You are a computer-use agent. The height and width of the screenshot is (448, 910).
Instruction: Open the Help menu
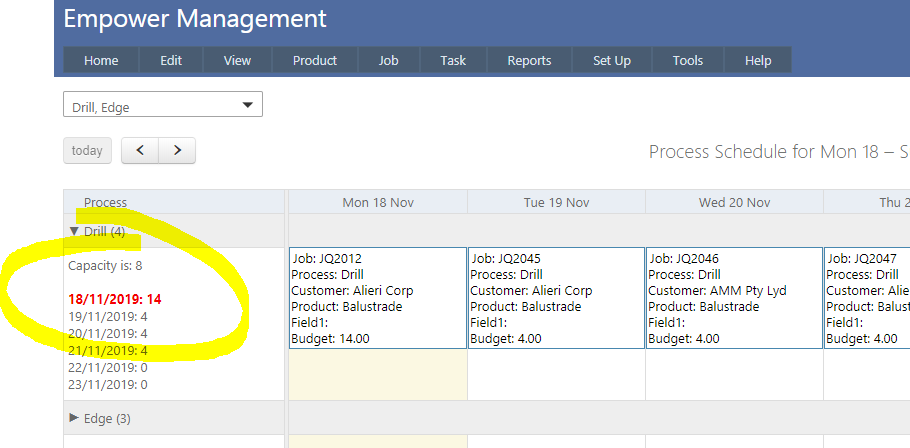coord(758,60)
